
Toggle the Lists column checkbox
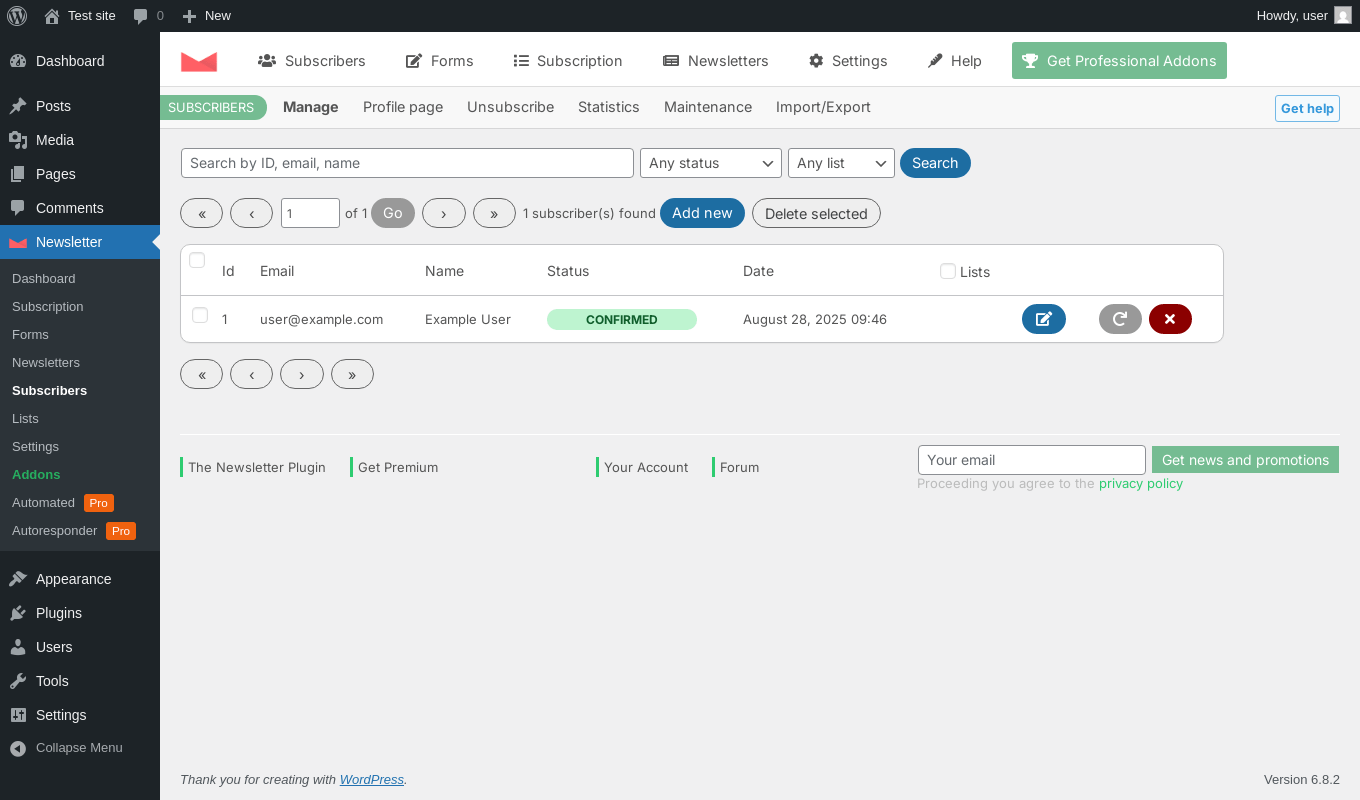click(x=948, y=271)
